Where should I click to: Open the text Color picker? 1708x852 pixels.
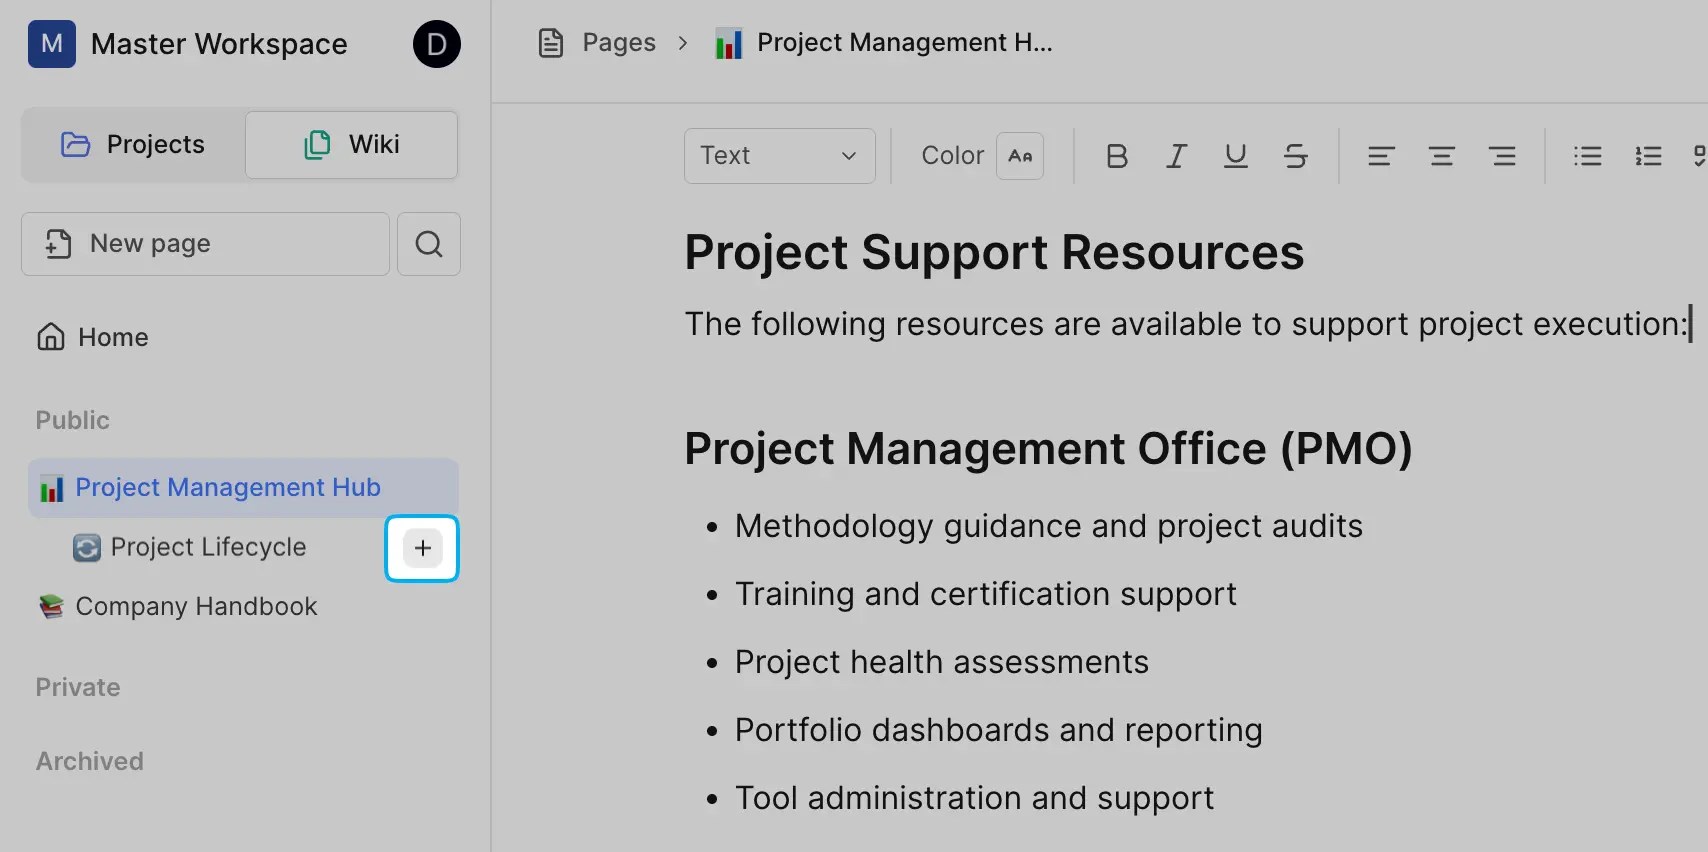(1020, 156)
